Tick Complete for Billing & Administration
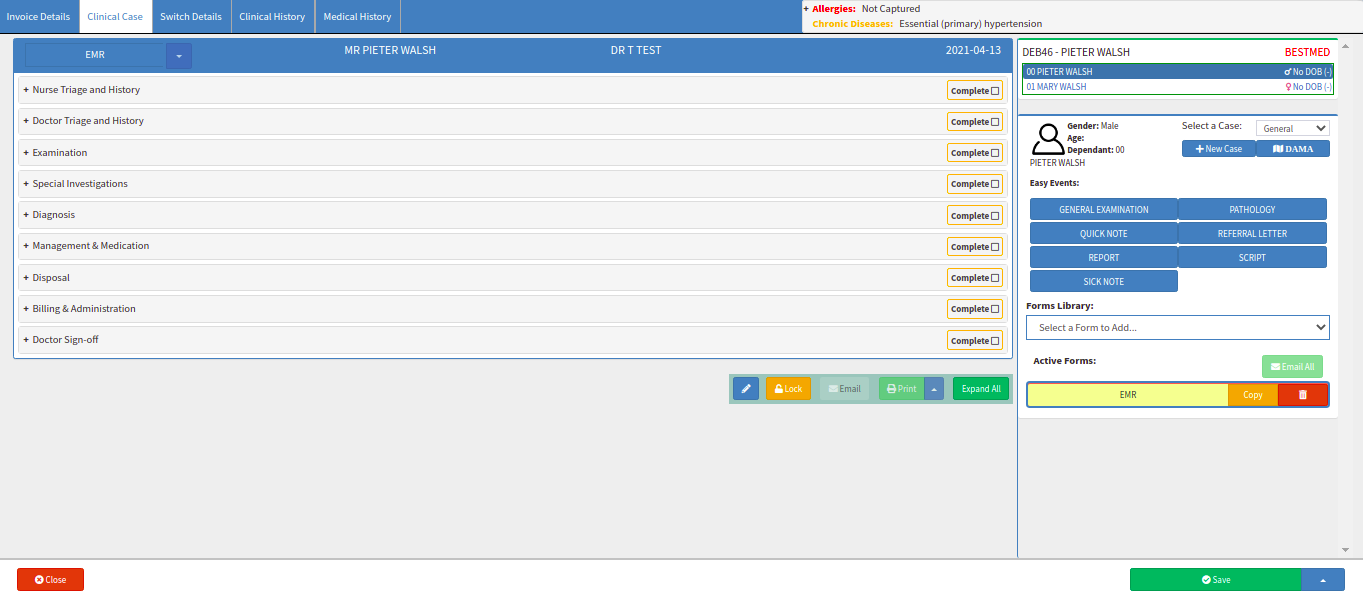 [995, 309]
